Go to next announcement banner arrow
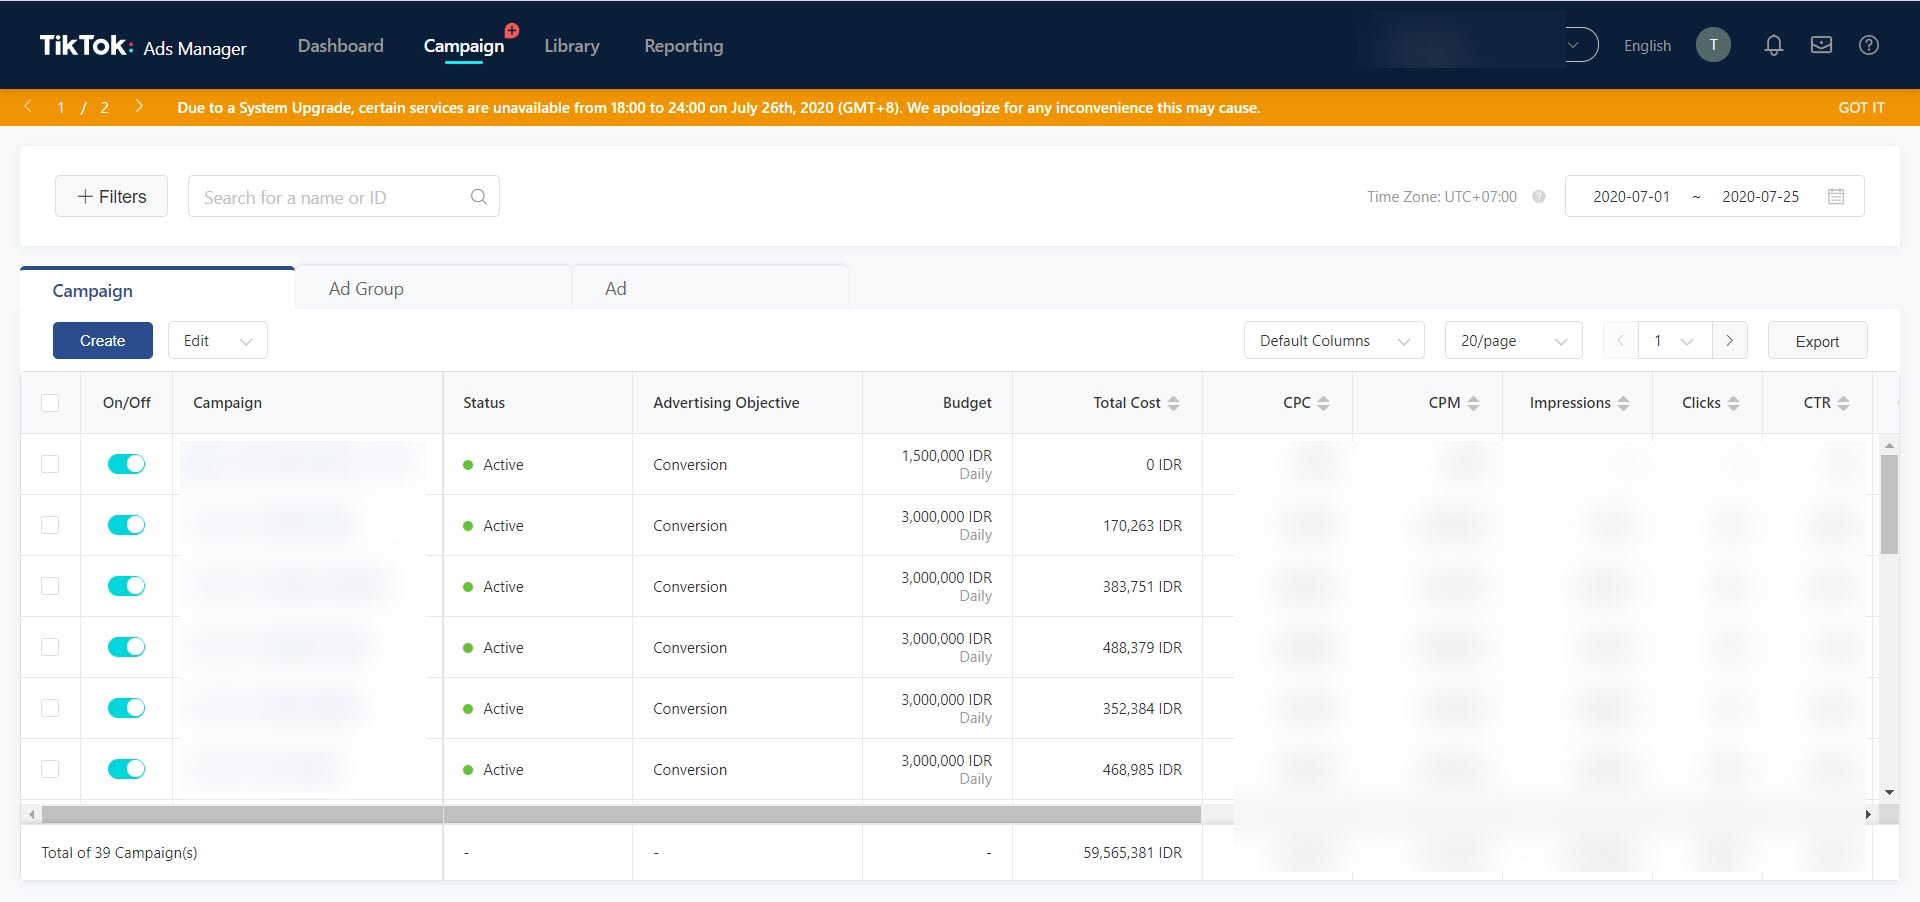This screenshot has height=902, width=1920. pyautogui.click(x=139, y=106)
